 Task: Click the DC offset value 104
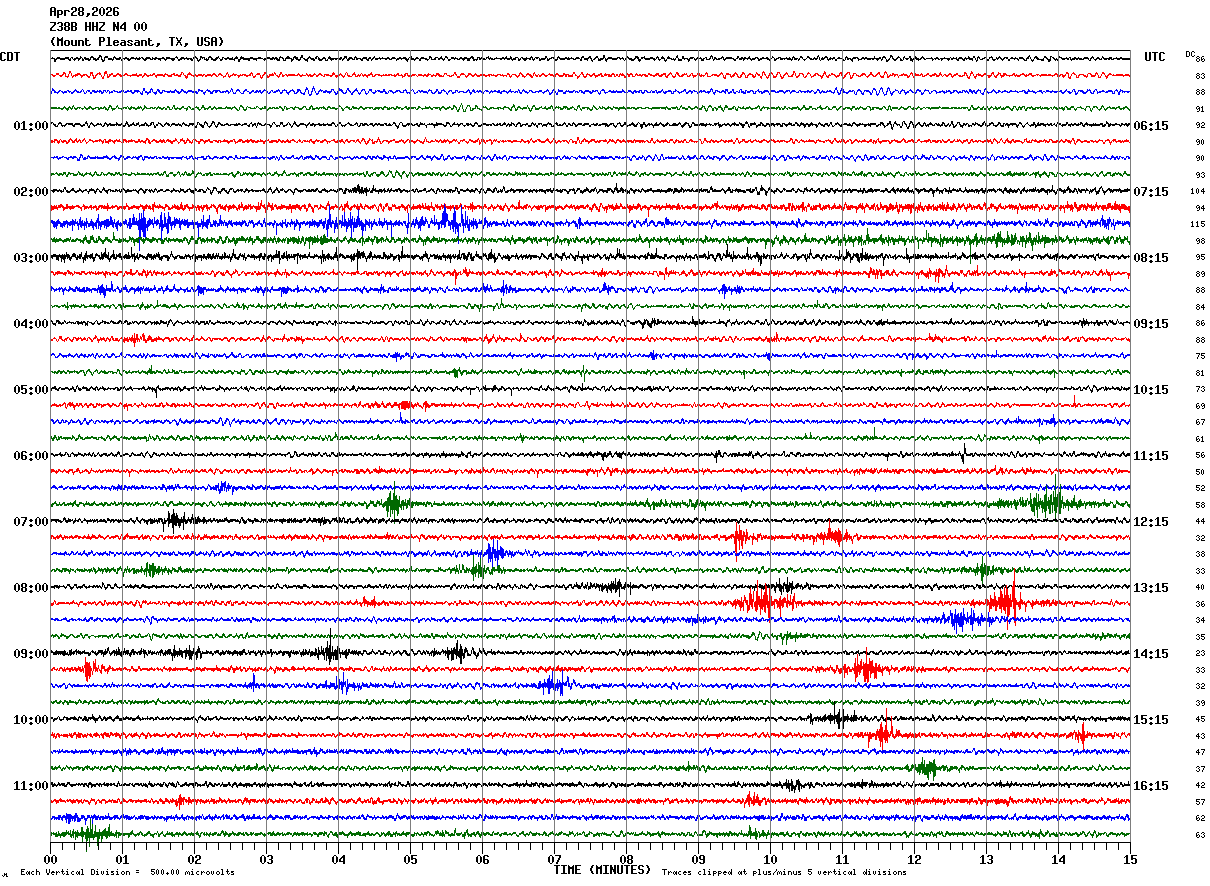click(x=1197, y=192)
